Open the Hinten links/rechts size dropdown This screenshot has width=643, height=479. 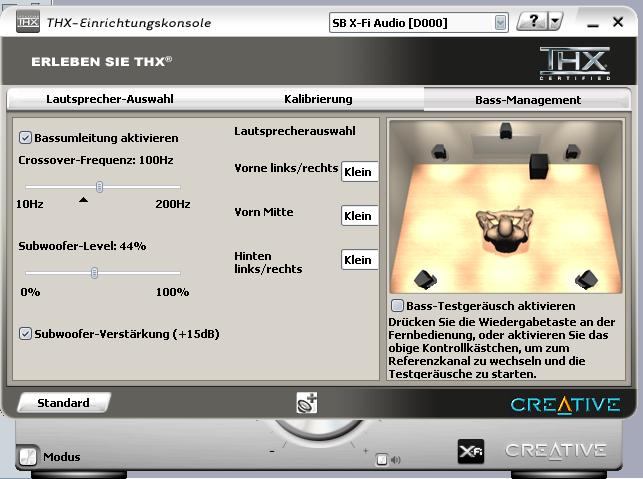tap(359, 260)
